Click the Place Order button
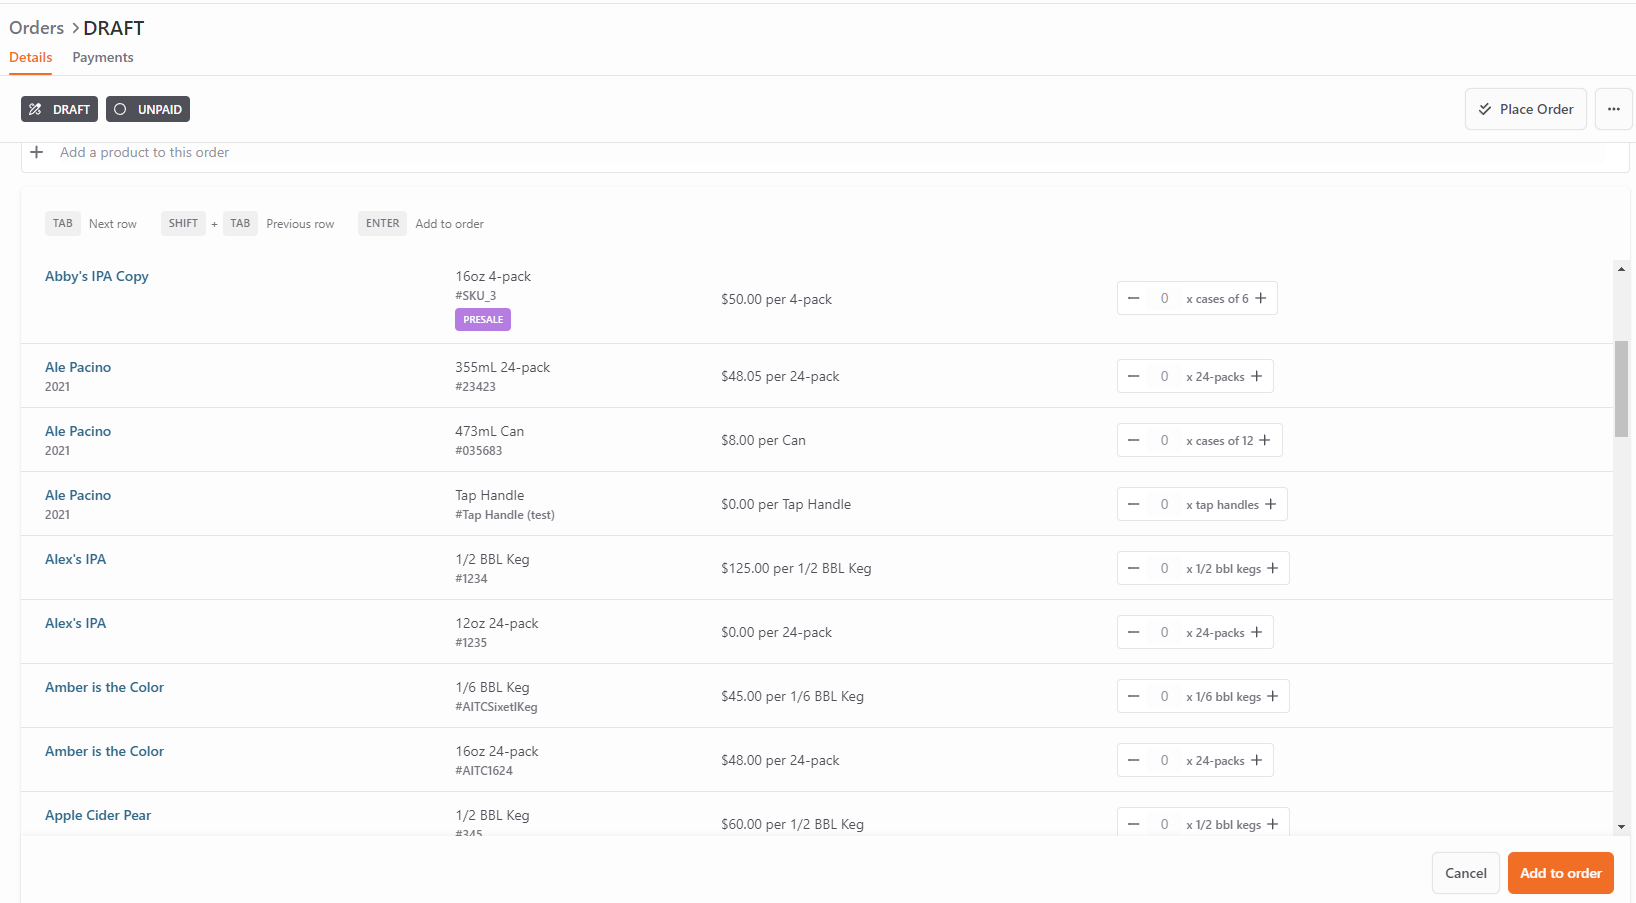 click(1526, 109)
